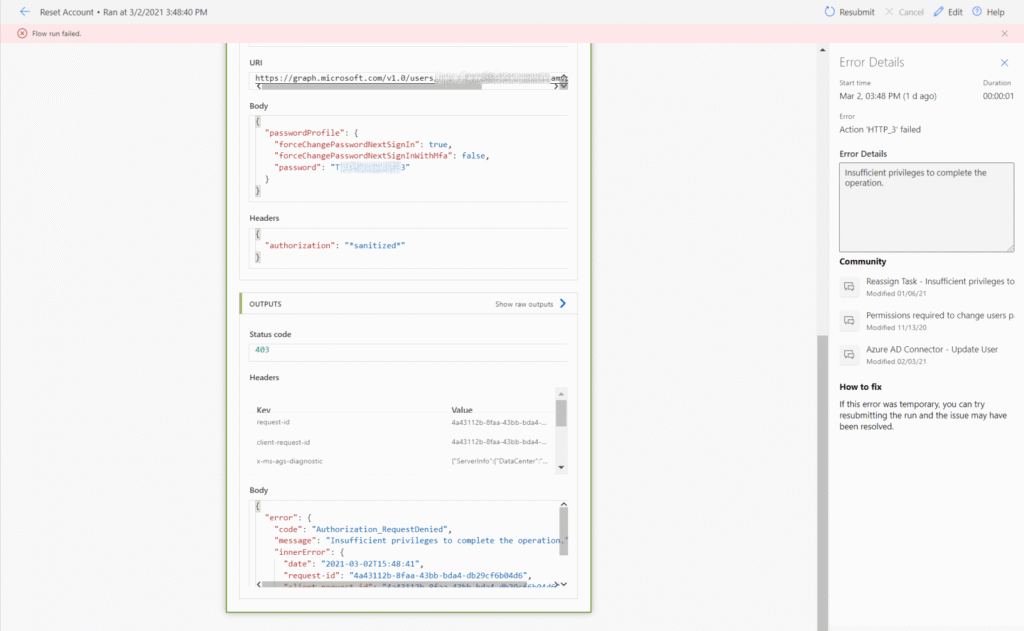This screenshot has width=1024, height=631.
Task: Open Azure AD Connector - Update User post
Action: (x=932, y=349)
